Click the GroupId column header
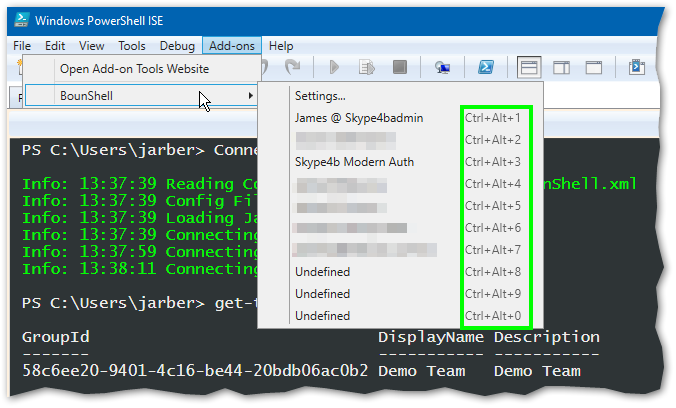 point(56,337)
